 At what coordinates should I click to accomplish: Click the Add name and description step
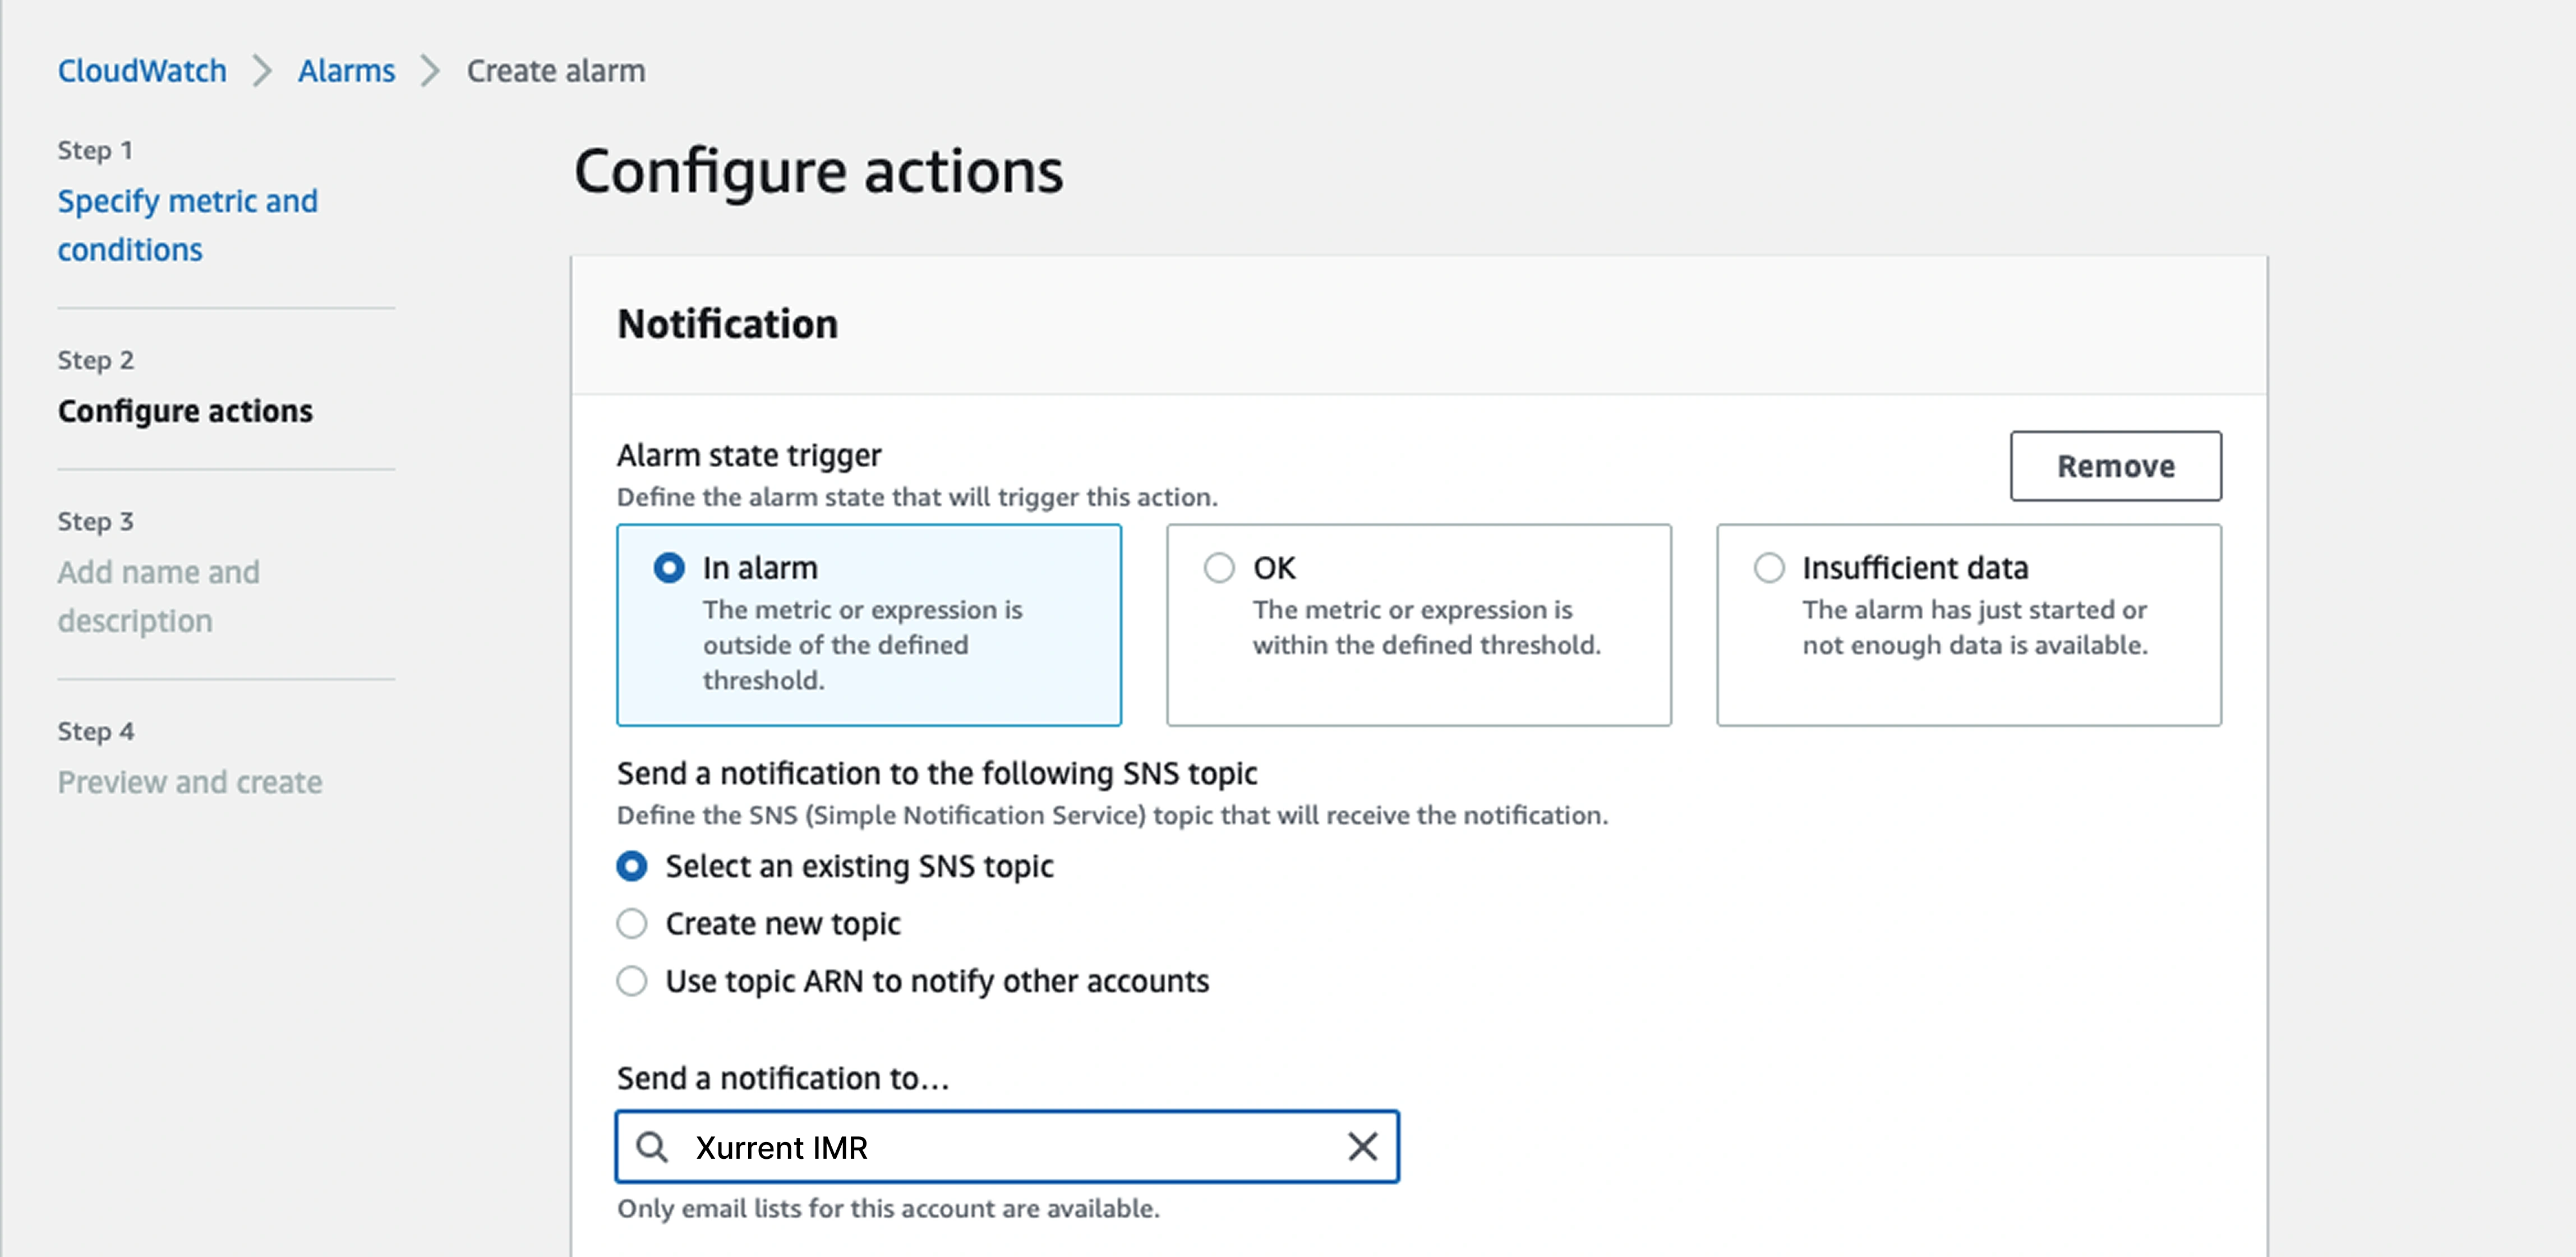pyautogui.click(x=158, y=596)
